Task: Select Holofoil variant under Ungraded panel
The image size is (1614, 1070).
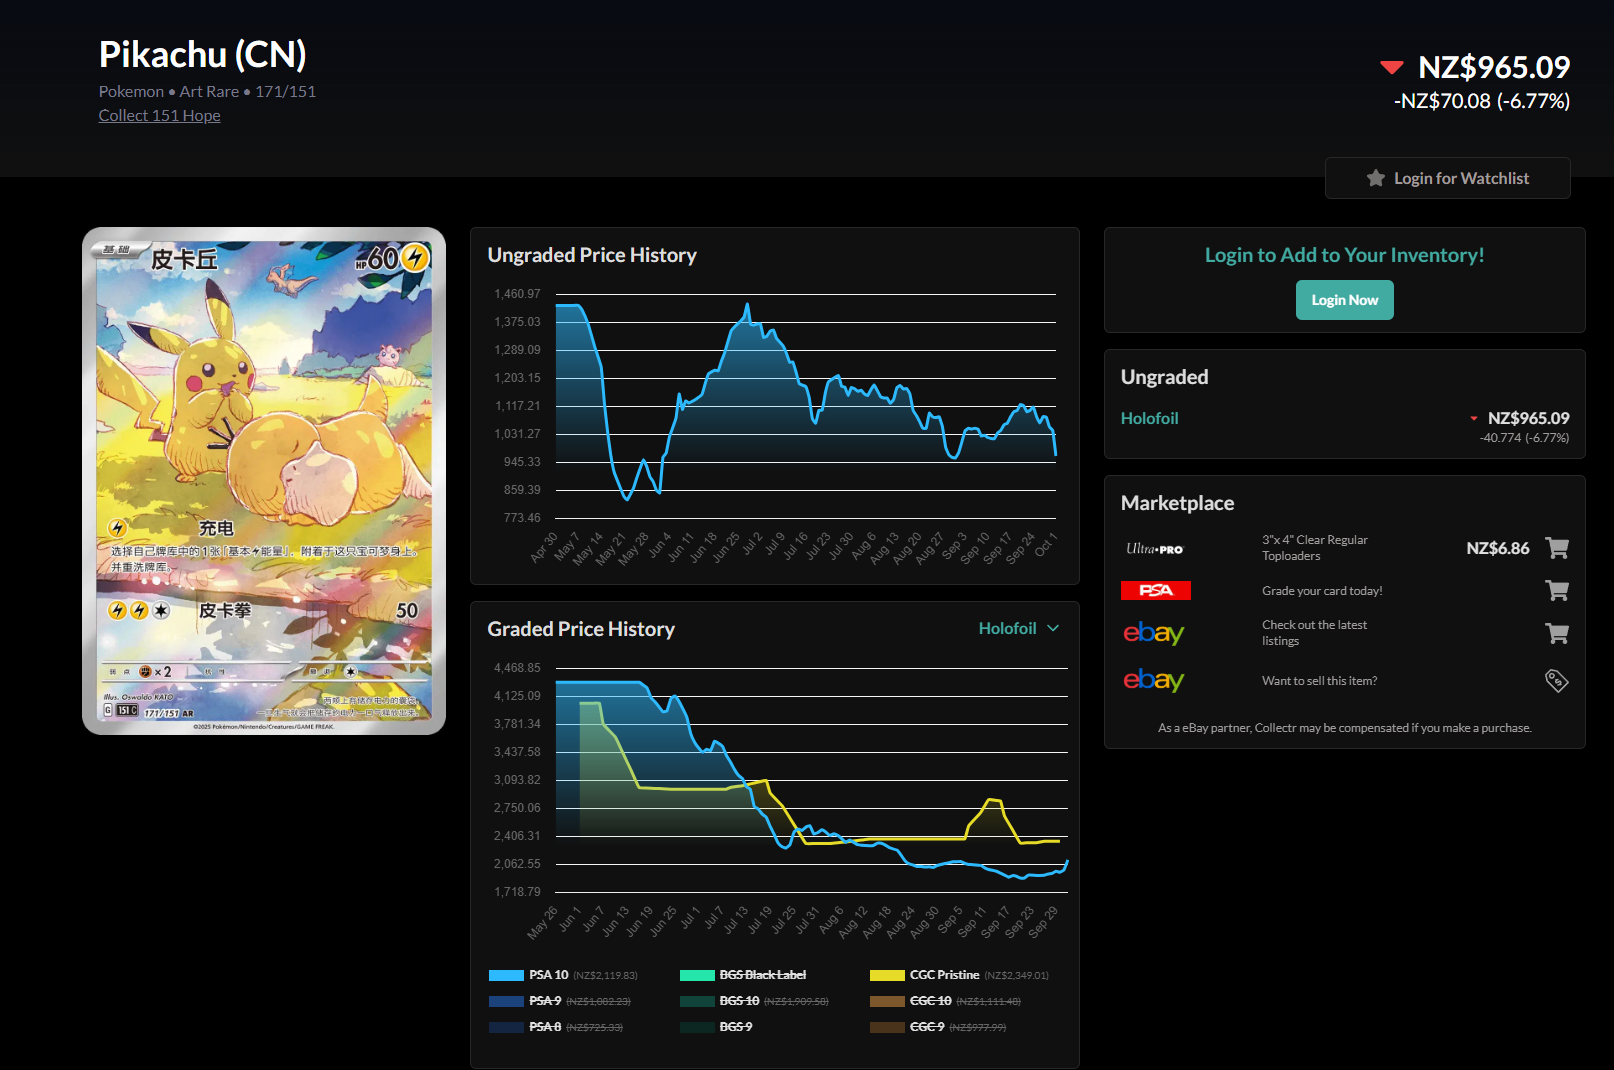Action: (x=1149, y=418)
